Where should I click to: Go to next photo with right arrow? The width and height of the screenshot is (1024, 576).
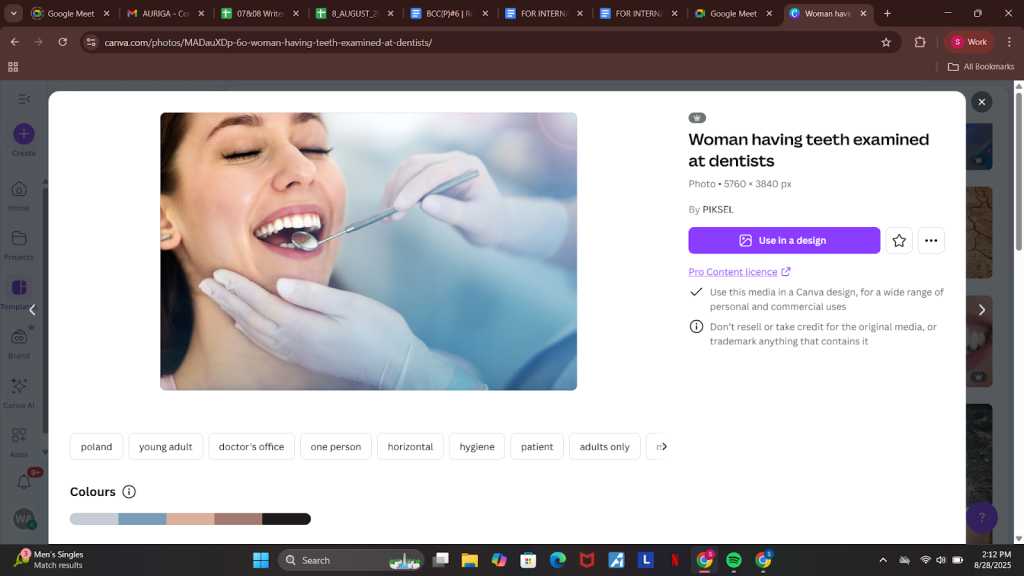pos(981,310)
